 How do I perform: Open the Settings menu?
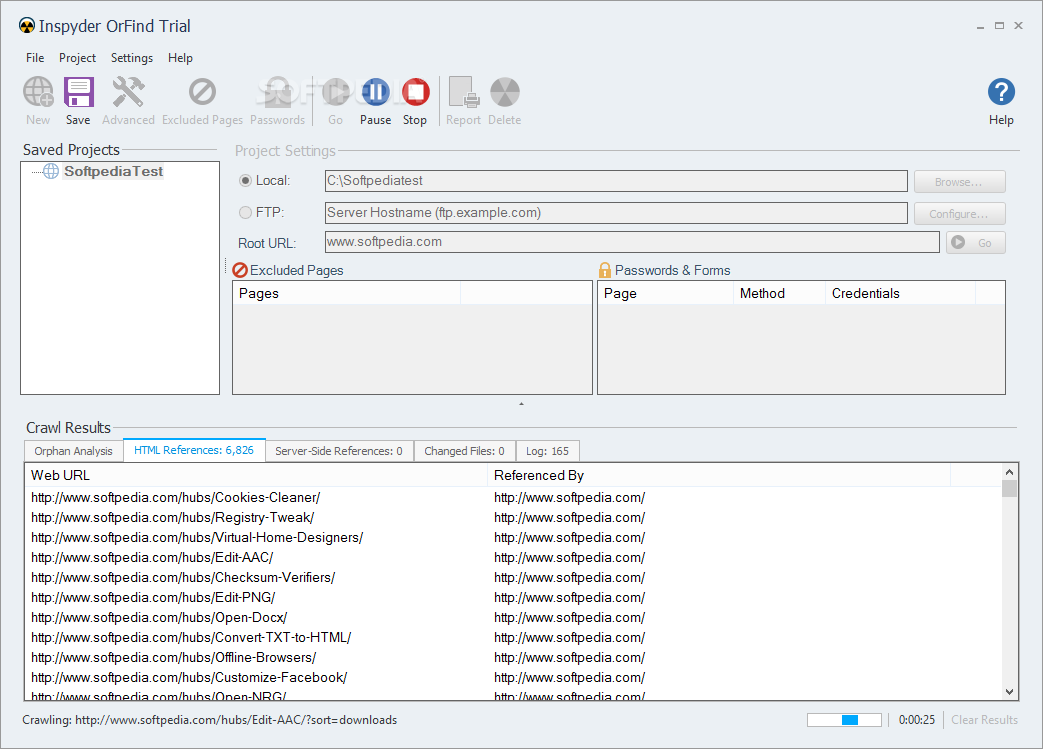click(x=132, y=58)
